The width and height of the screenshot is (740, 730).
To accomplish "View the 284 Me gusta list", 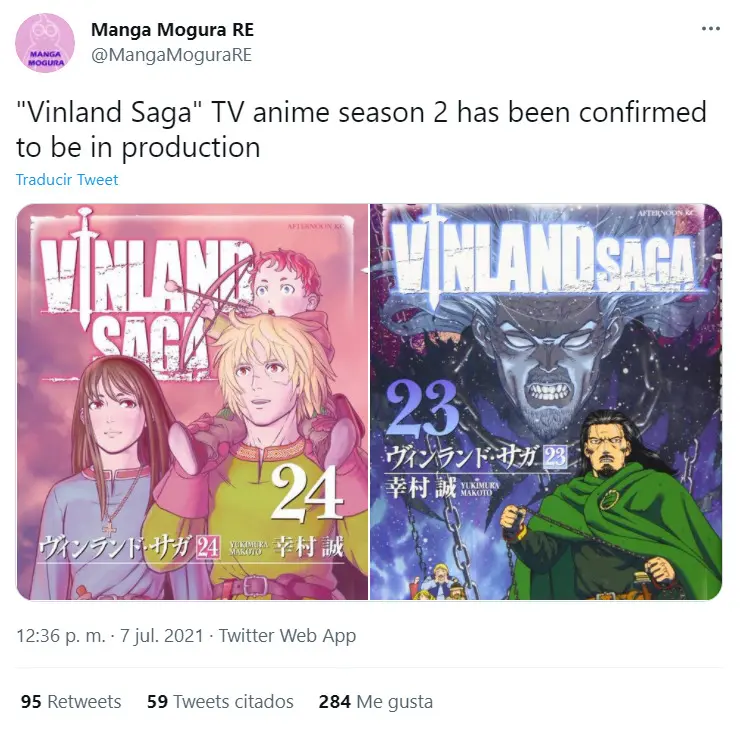I will pos(376,701).
